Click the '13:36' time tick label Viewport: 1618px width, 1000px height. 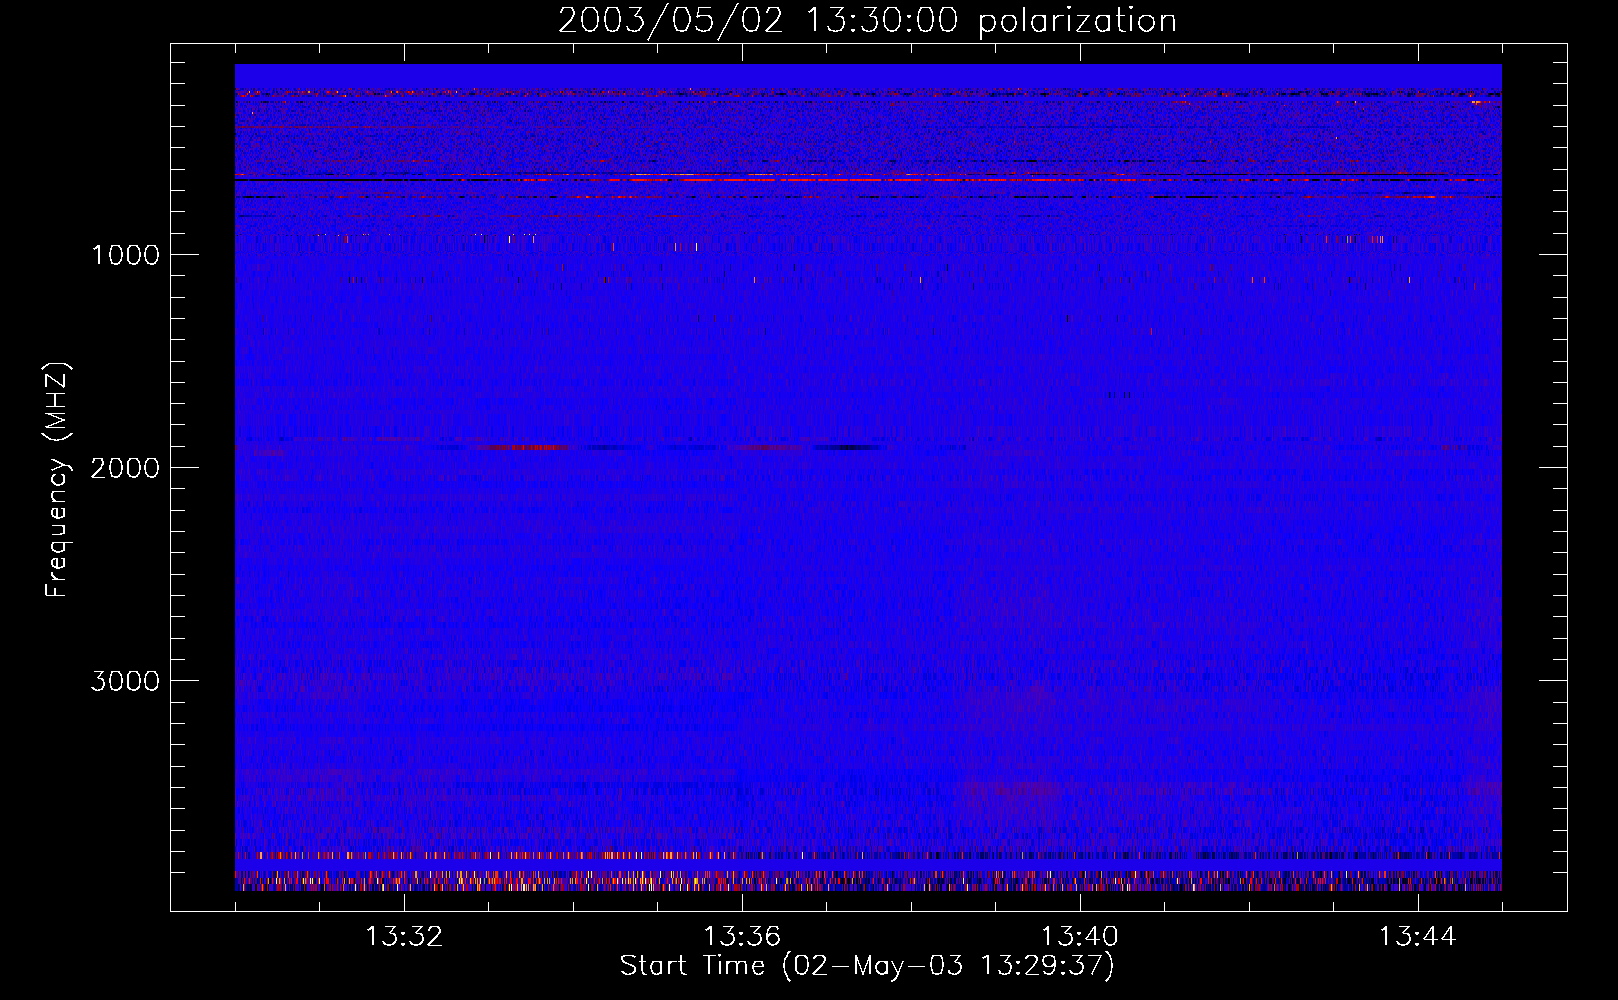(x=742, y=937)
